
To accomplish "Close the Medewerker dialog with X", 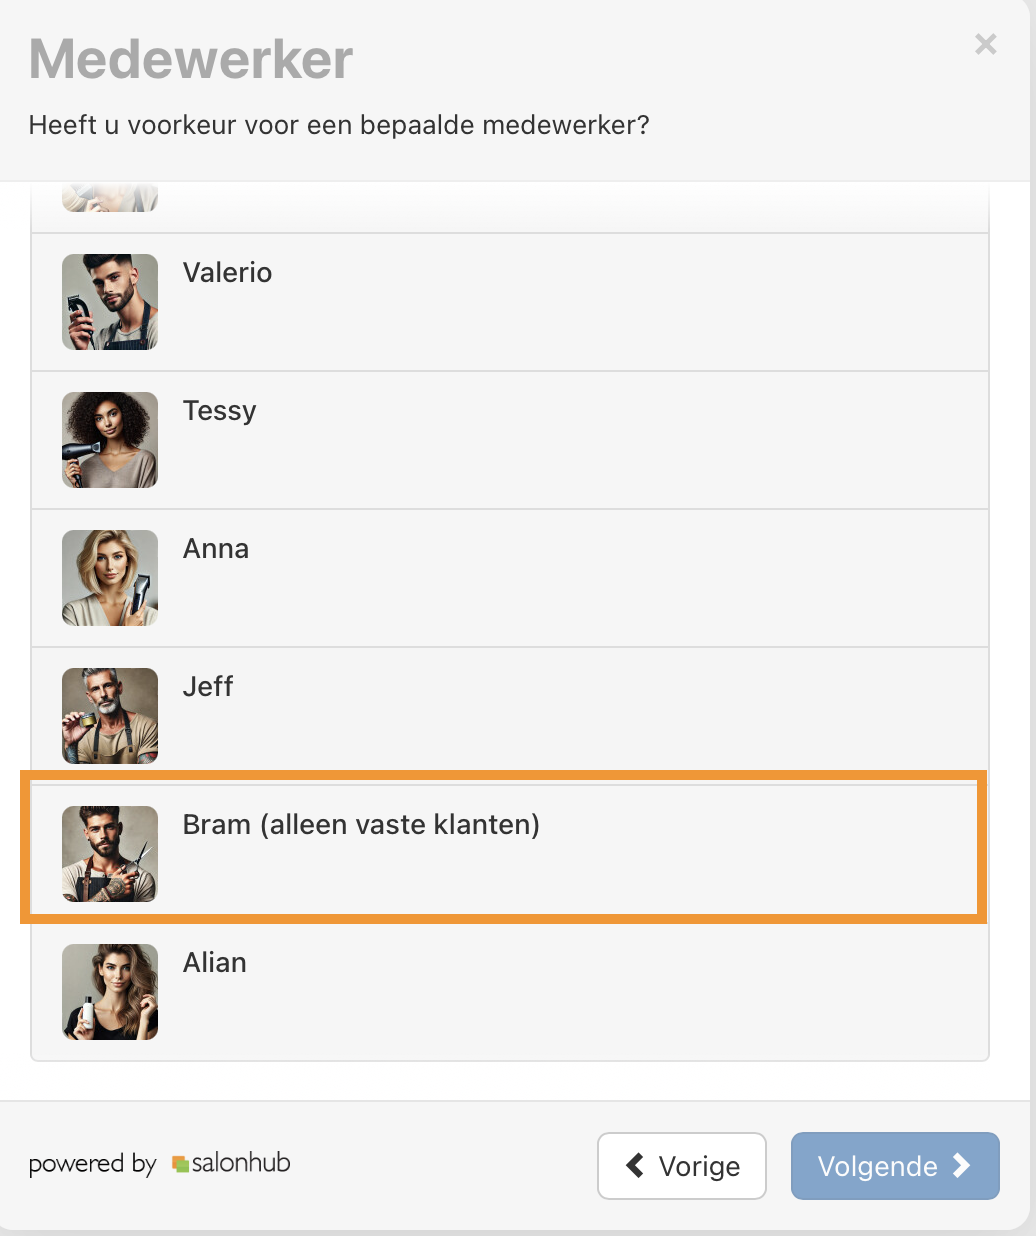I will coord(985,44).
